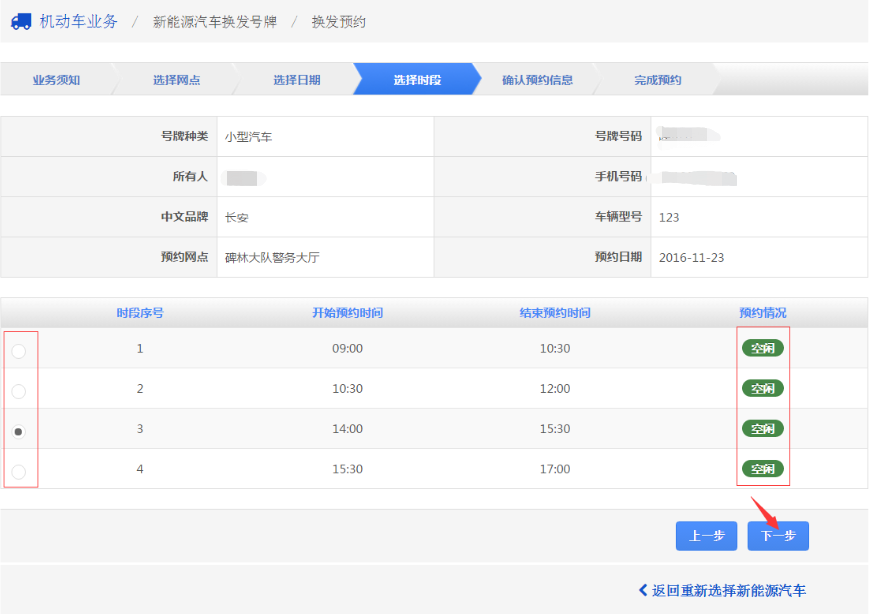This screenshot has height=614, width=870.
Task: Go to the 选择网点 step
Action: (176, 80)
